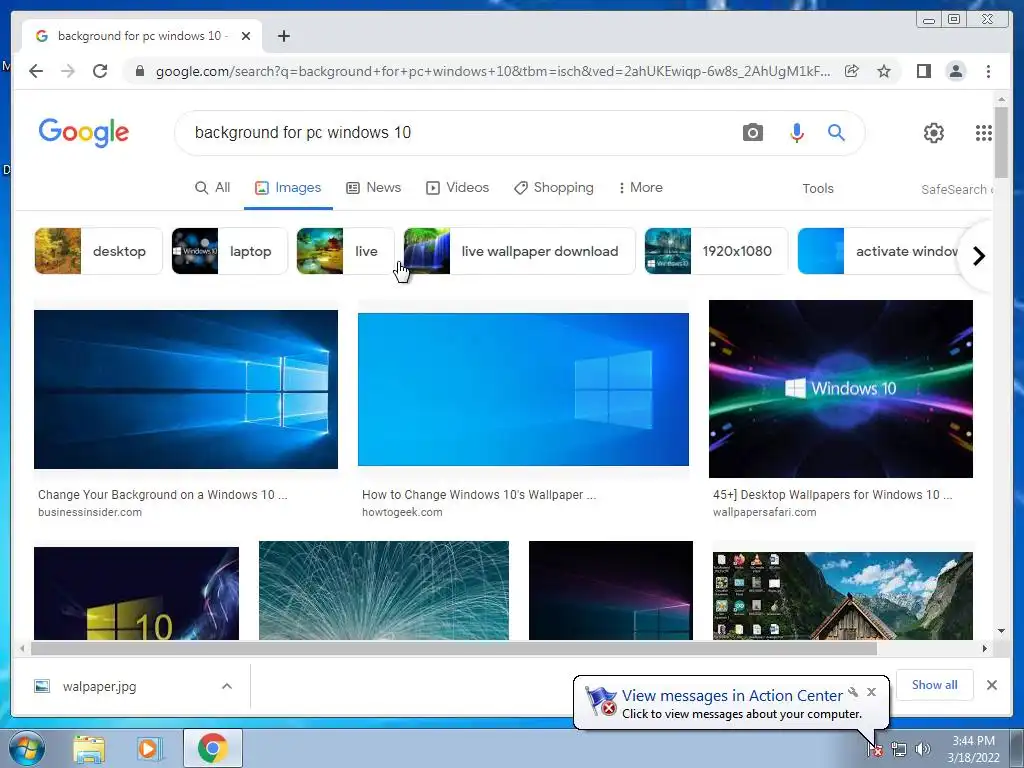Viewport: 1024px width, 768px height.
Task: Select the Images tab
Action: [x=288, y=188]
